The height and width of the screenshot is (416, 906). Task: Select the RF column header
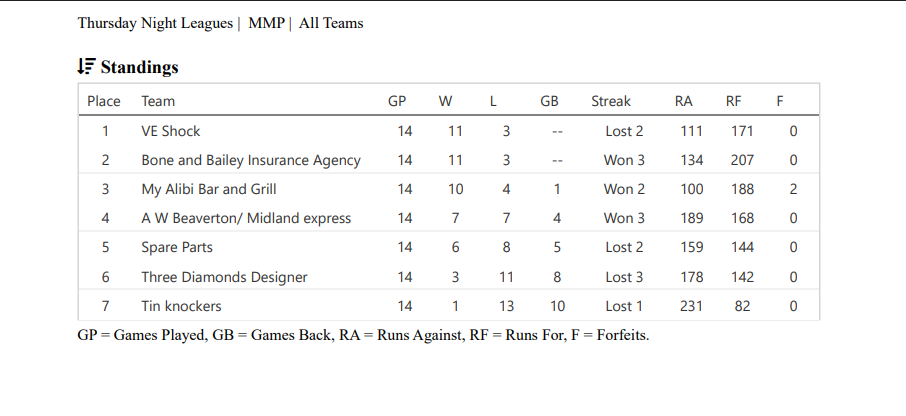[x=734, y=101]
